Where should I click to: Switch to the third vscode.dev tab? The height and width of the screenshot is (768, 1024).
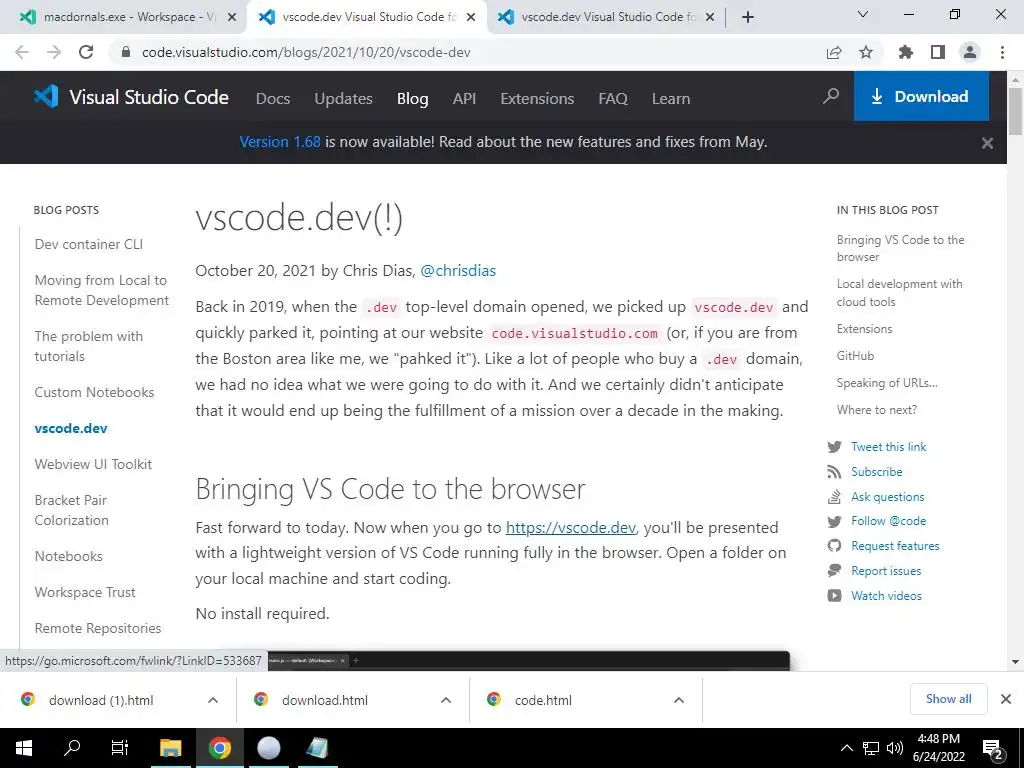[607, 17]
